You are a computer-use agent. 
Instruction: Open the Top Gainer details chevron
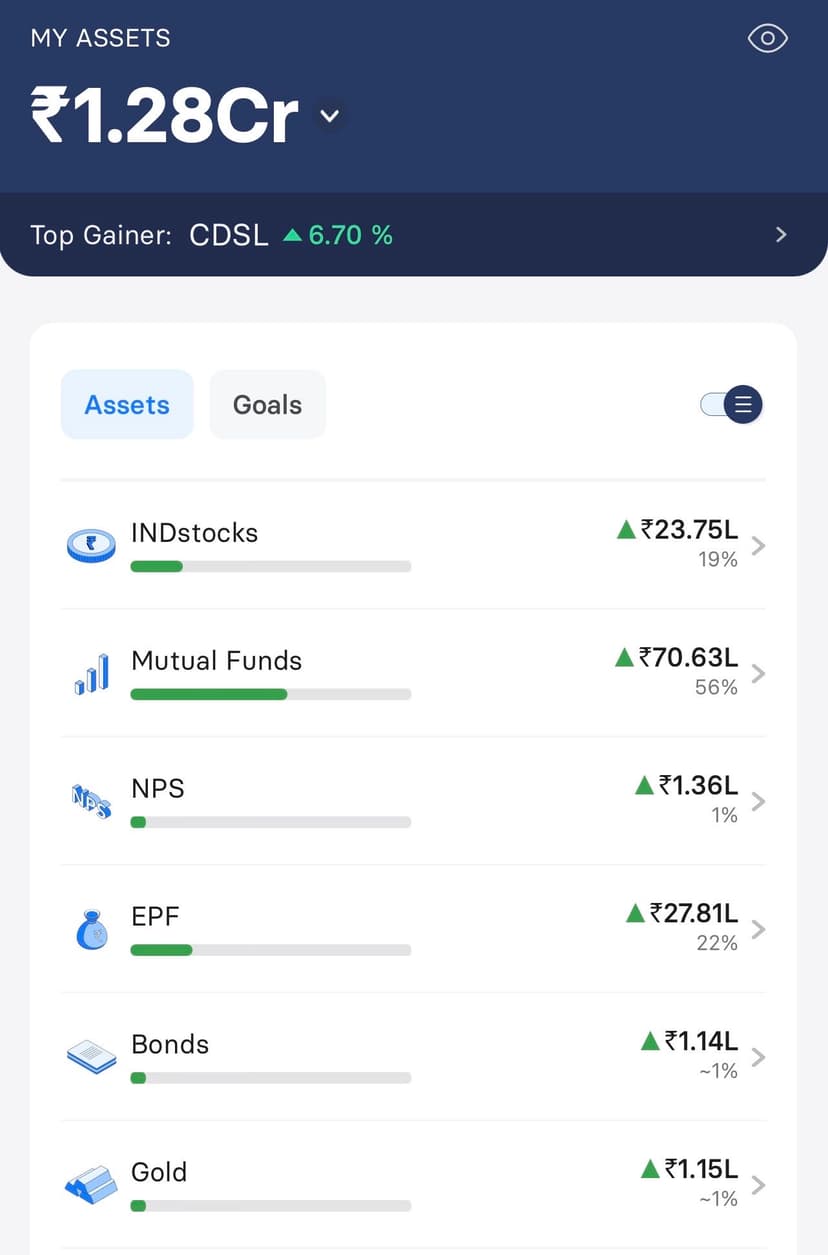coord(781,235)
